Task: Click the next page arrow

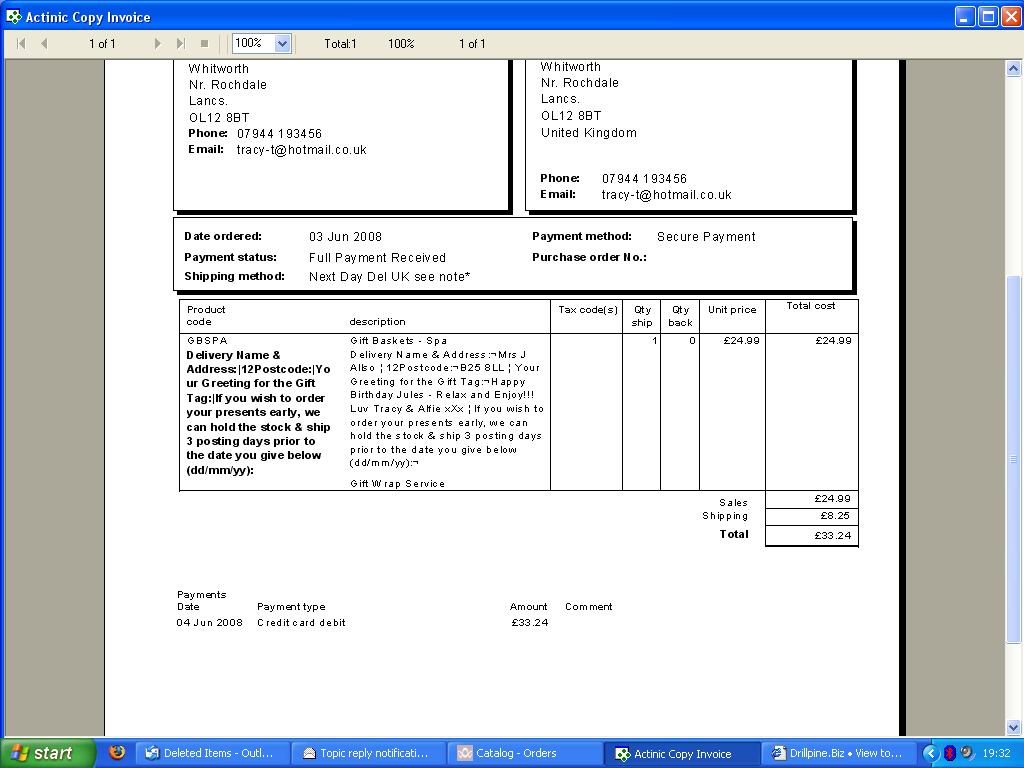Action: point(157,44)
